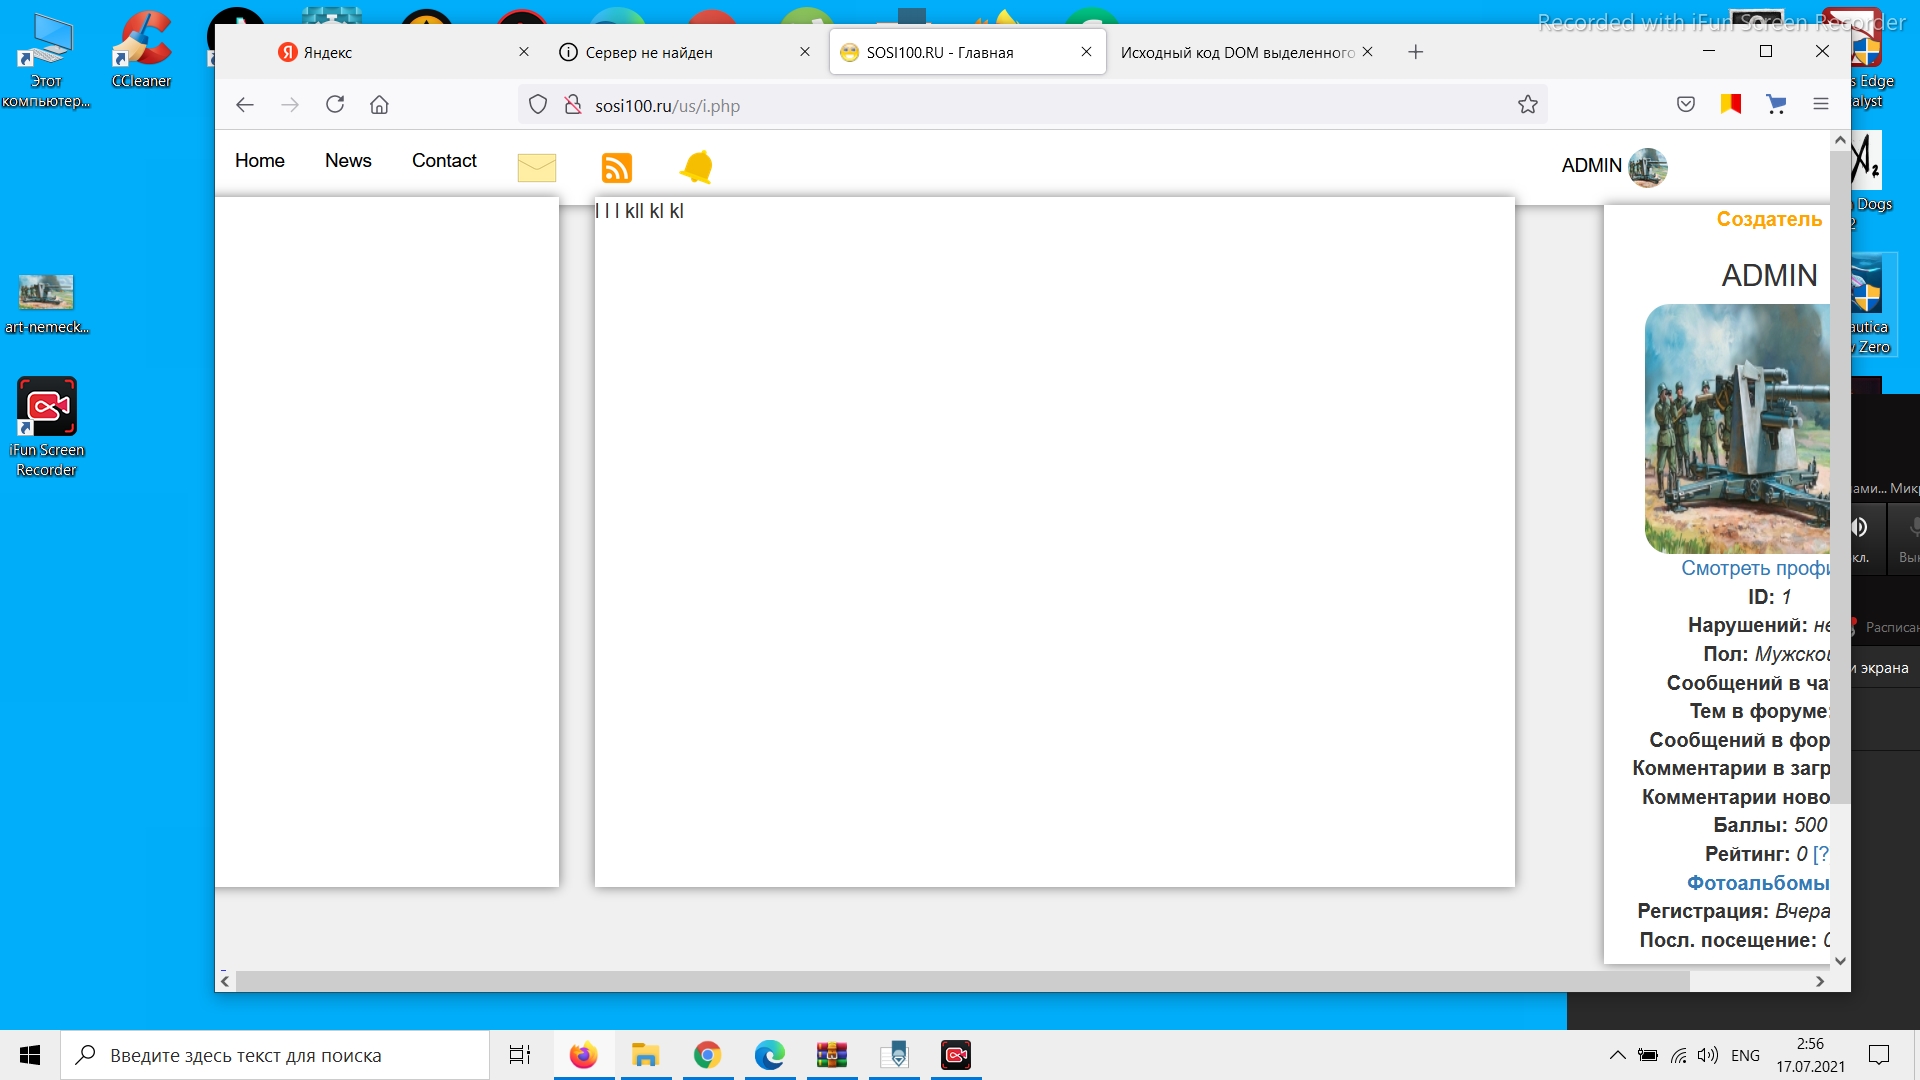Click the yellow envelope mail icon

click(536, 167)
